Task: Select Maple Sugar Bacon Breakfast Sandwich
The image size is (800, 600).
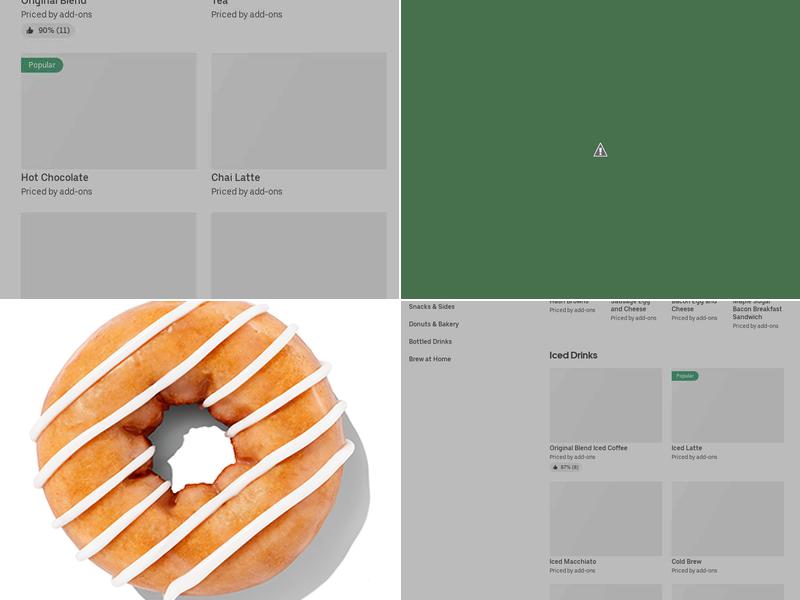Action: click(x=757, y=309)
